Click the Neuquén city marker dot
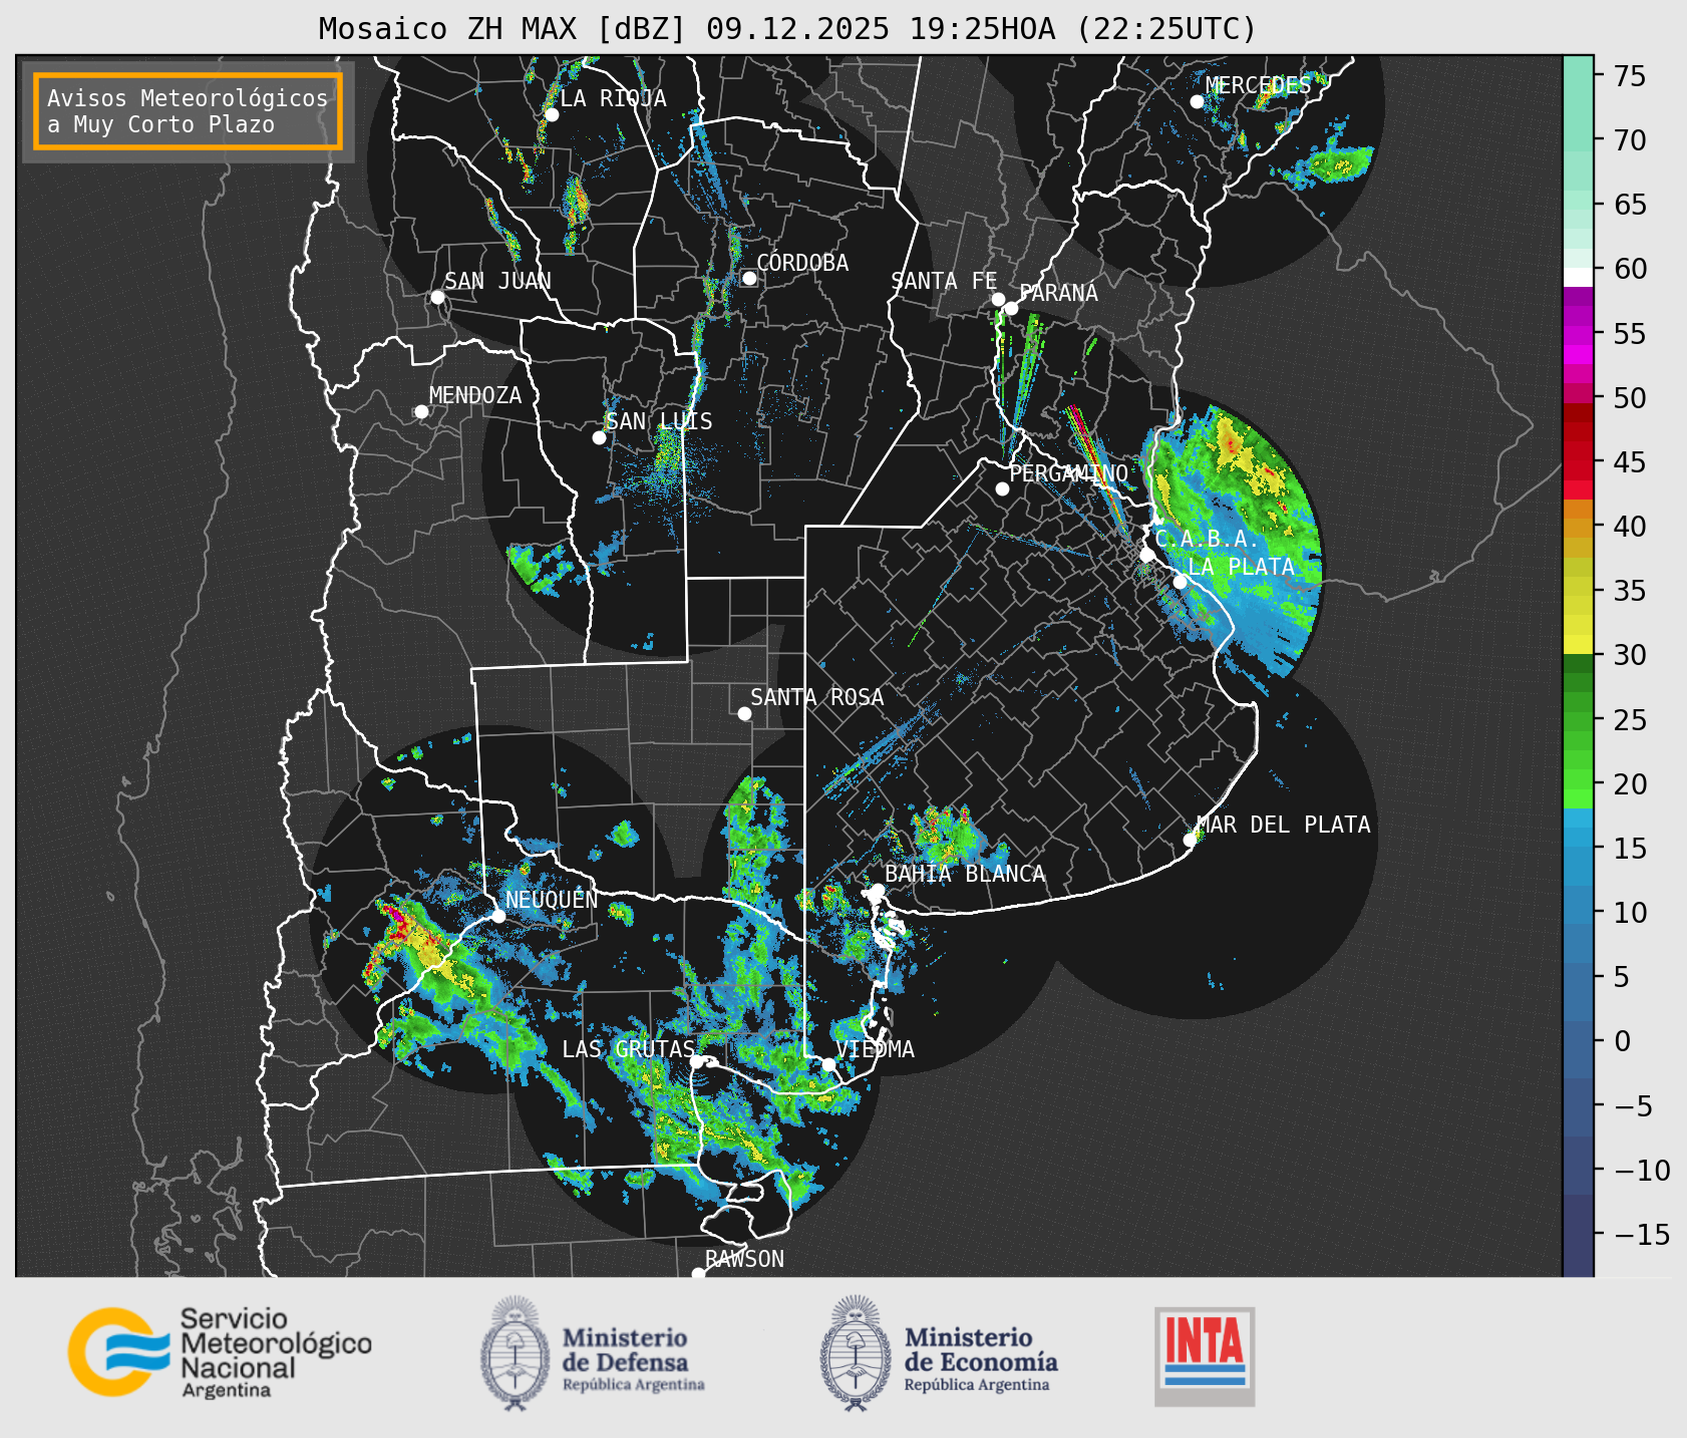 pyautogui.click(x=498, y=916)
